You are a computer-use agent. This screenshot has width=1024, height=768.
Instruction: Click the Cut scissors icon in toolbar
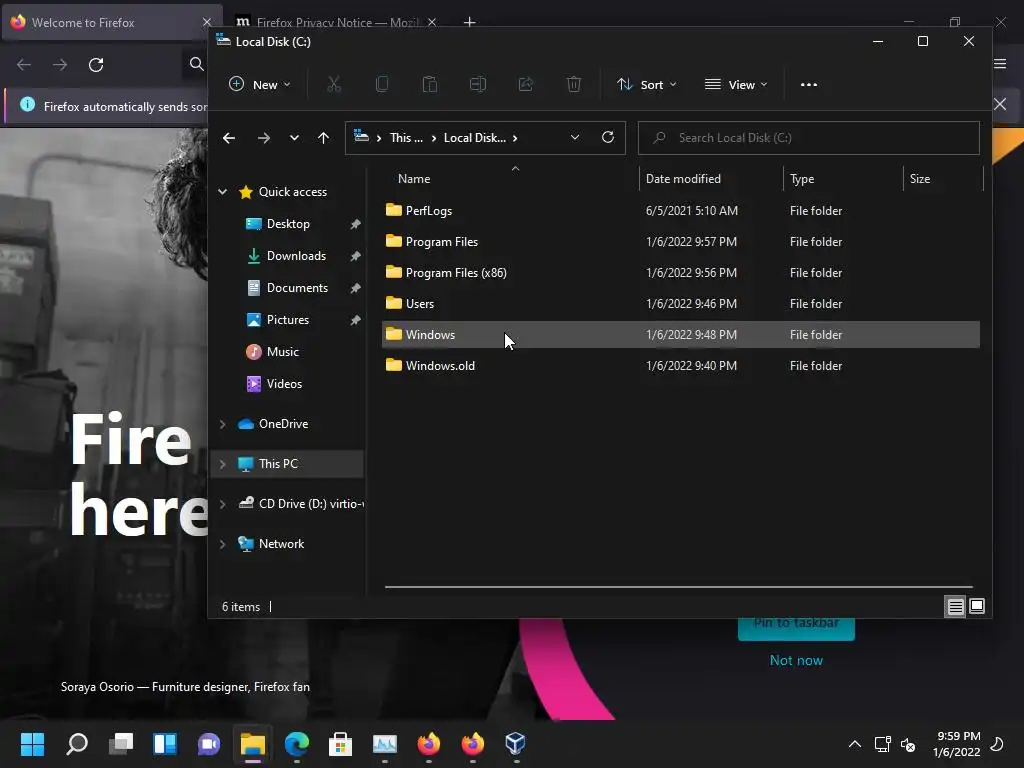(334, 84)
